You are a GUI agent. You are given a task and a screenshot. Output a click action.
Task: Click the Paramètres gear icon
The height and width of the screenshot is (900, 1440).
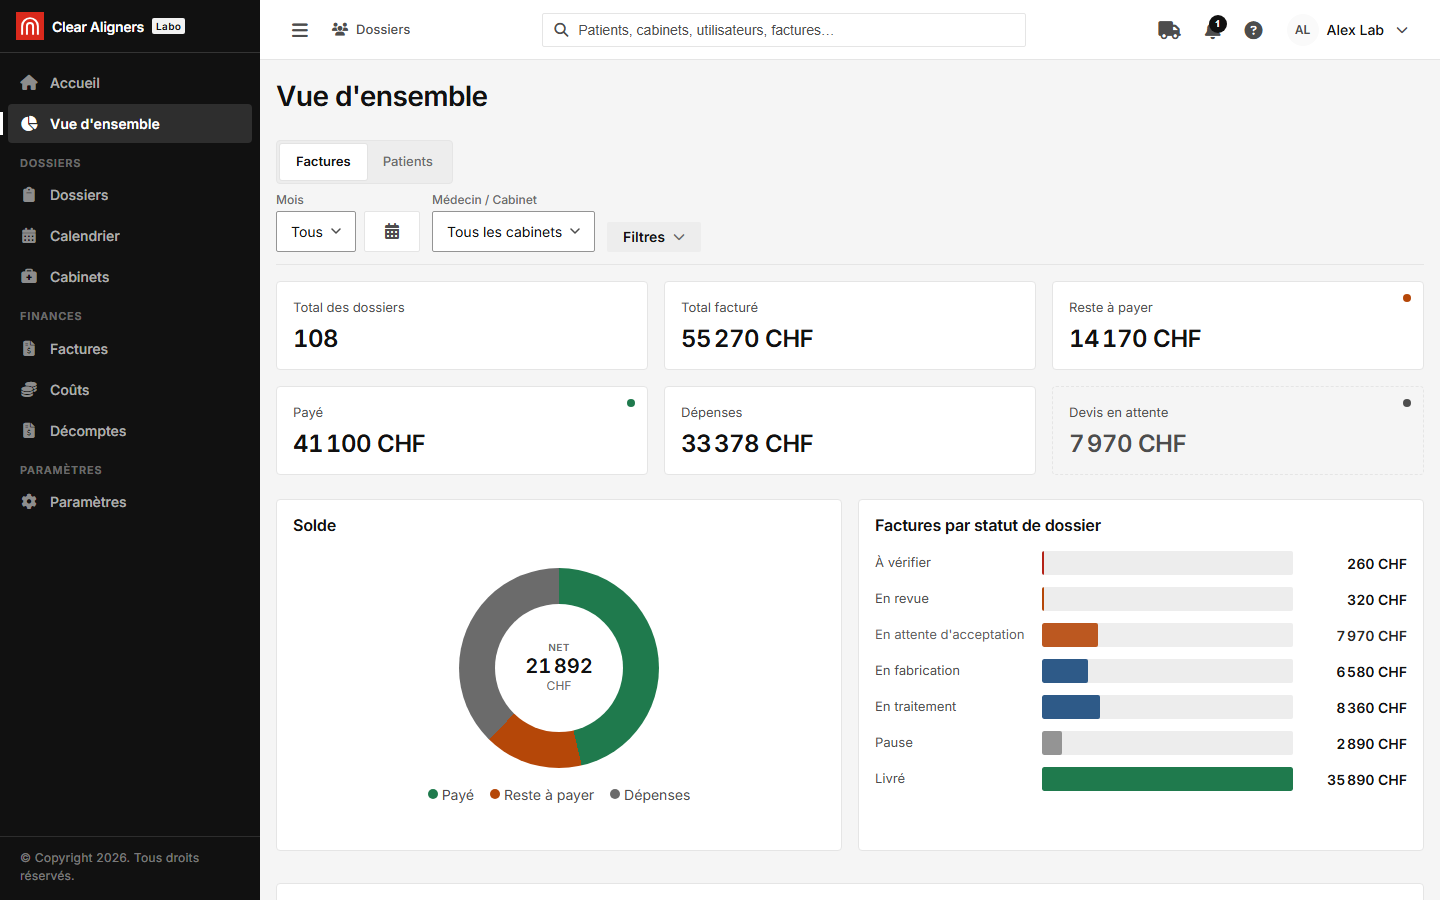[29, 502]
